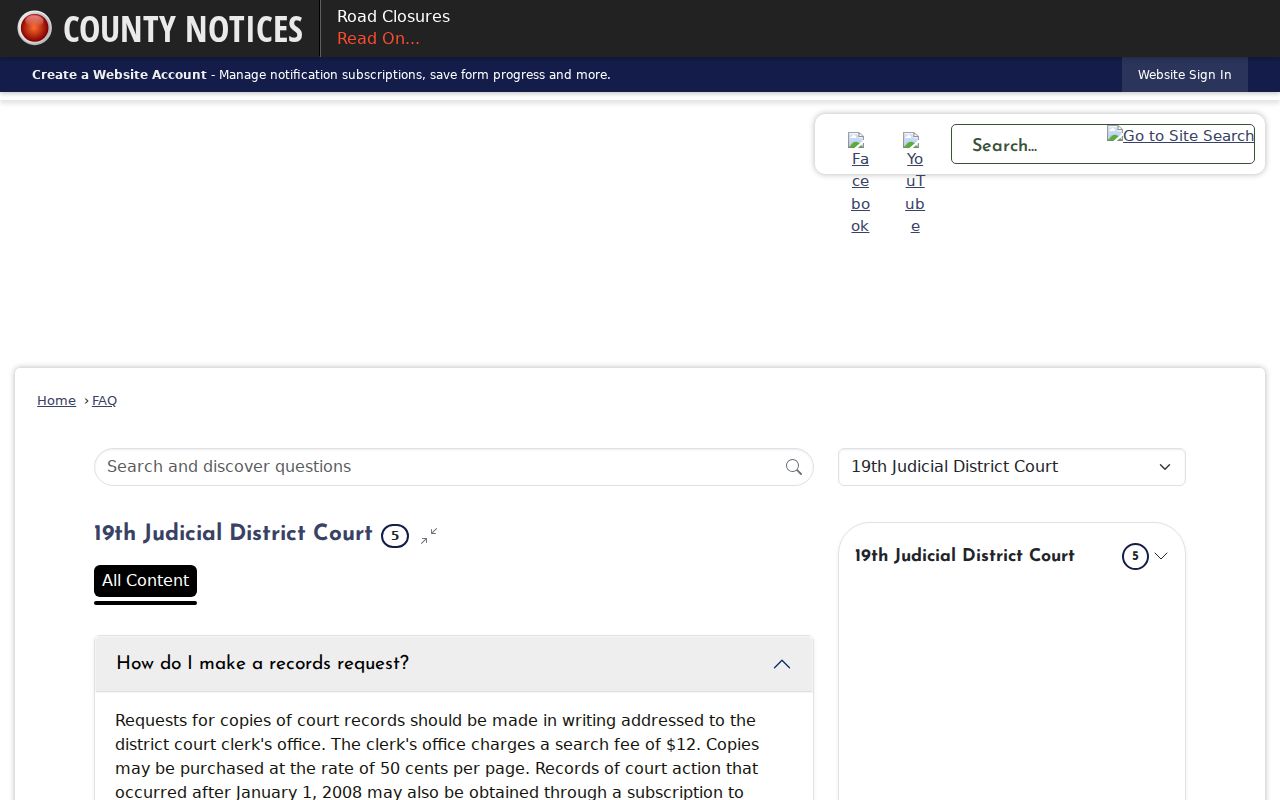Screen dimensions: 1280x800
Task: Click the Create a Website Account link
Action: pos(119,75)
